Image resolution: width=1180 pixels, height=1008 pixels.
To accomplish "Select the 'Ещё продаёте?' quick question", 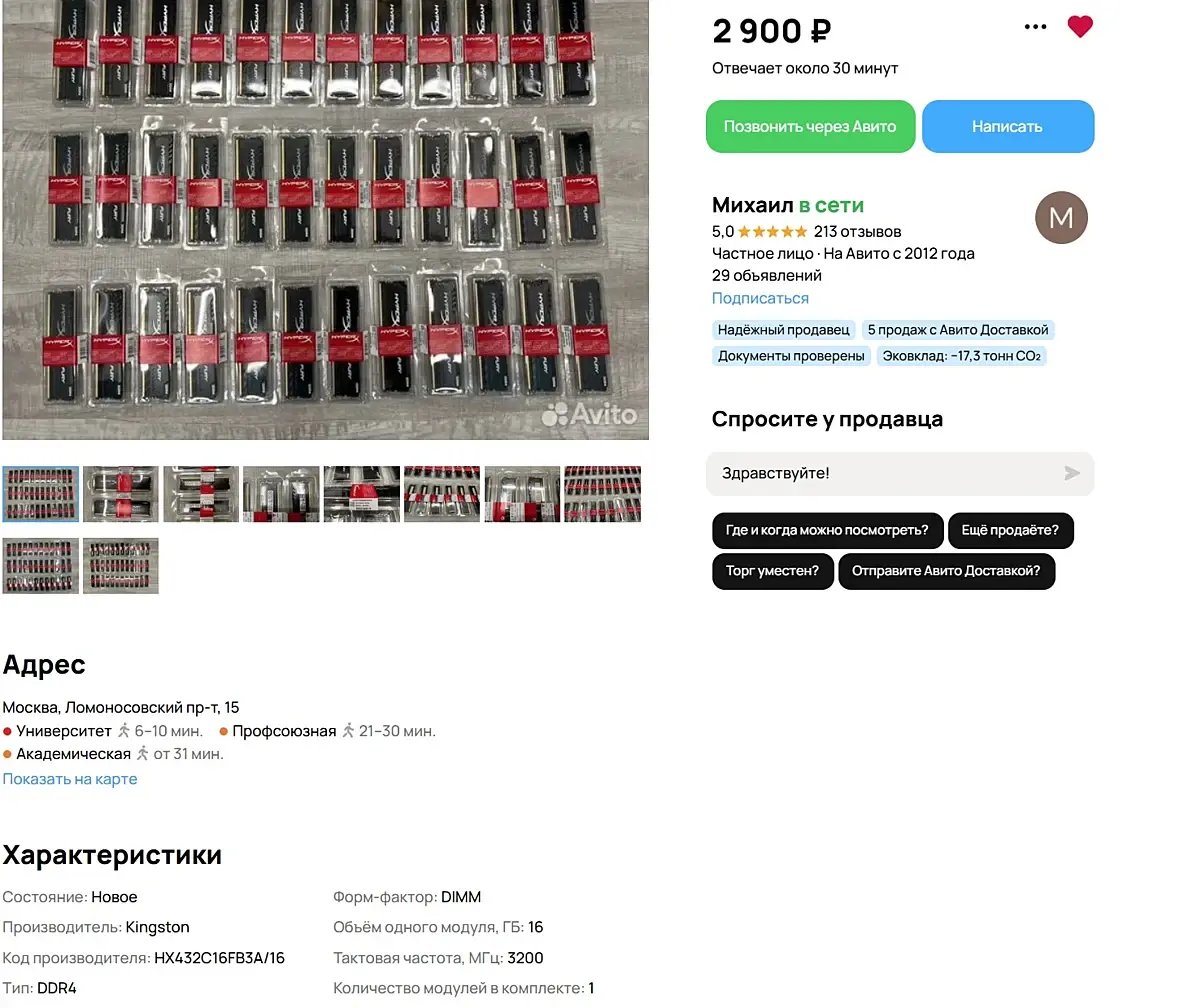I will (1010, 530).
